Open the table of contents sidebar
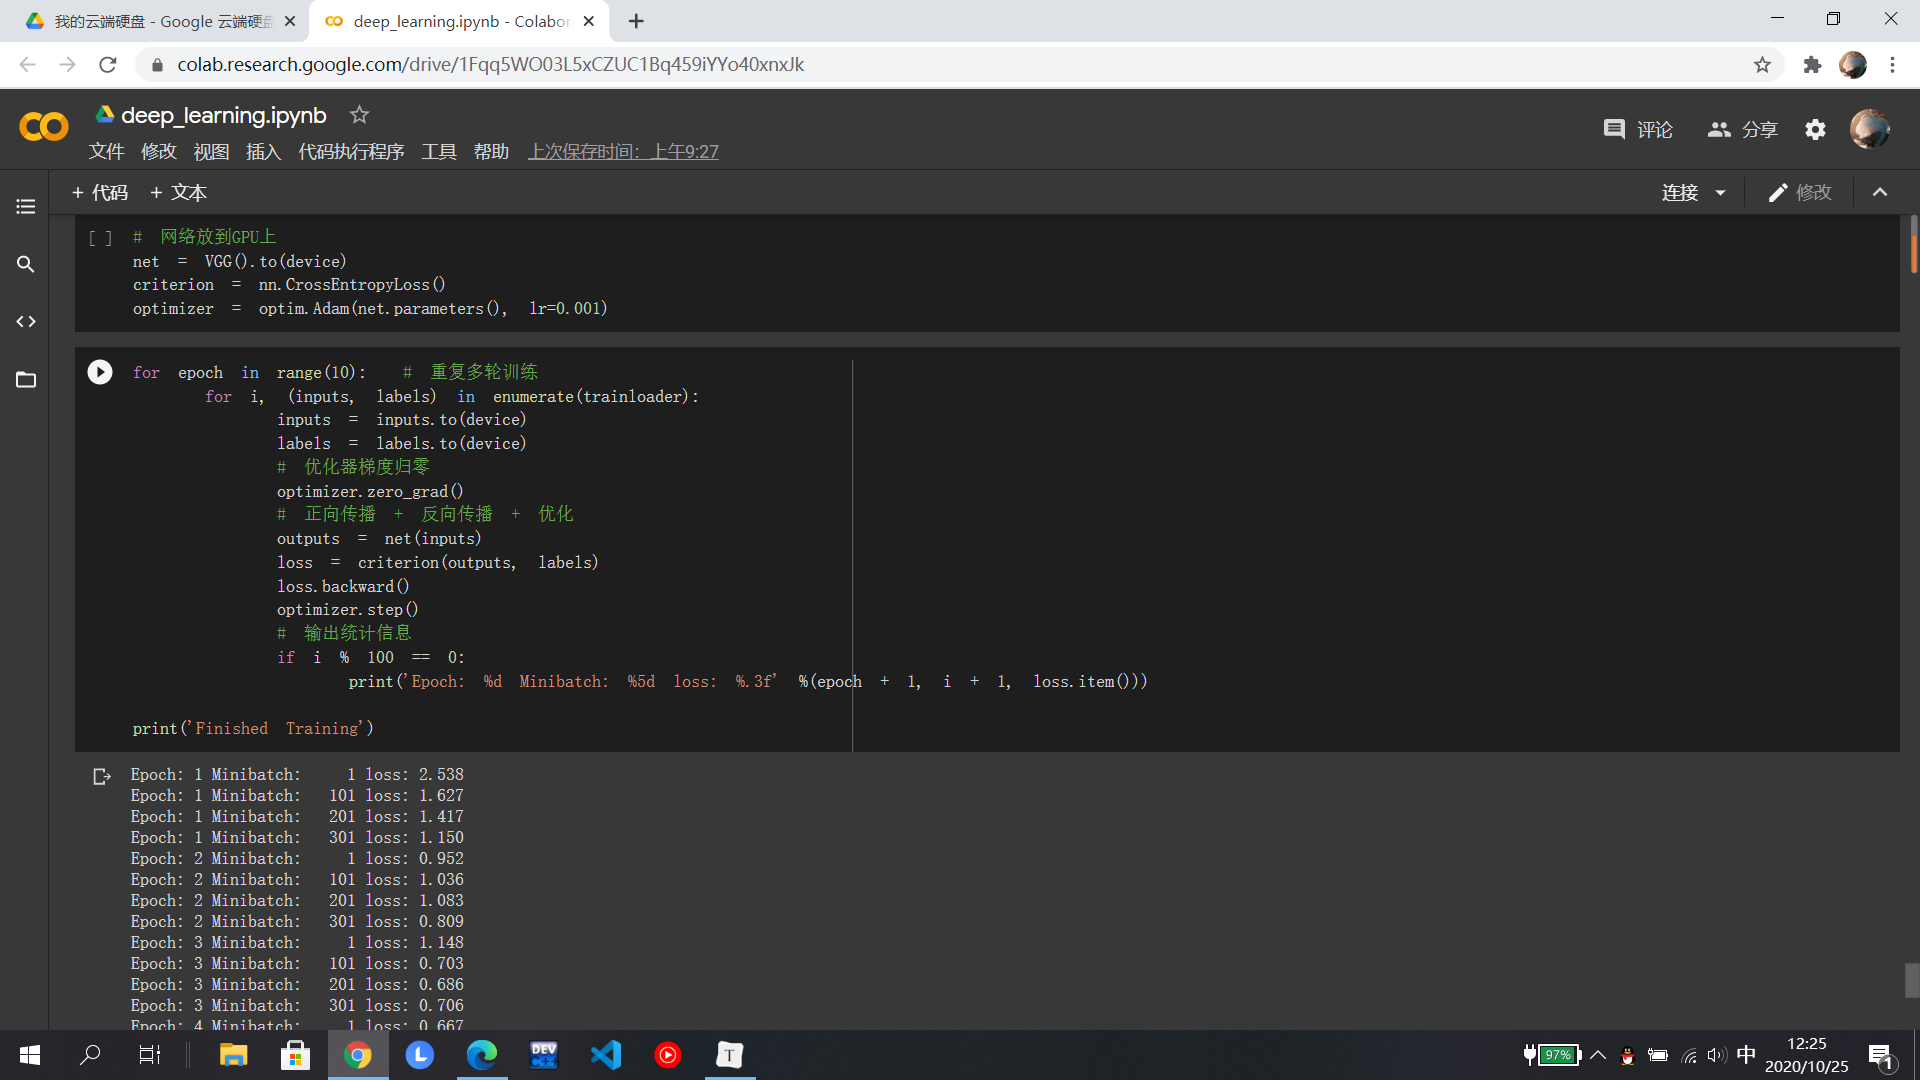The image size is (1920, 1080). pos(26,207)
